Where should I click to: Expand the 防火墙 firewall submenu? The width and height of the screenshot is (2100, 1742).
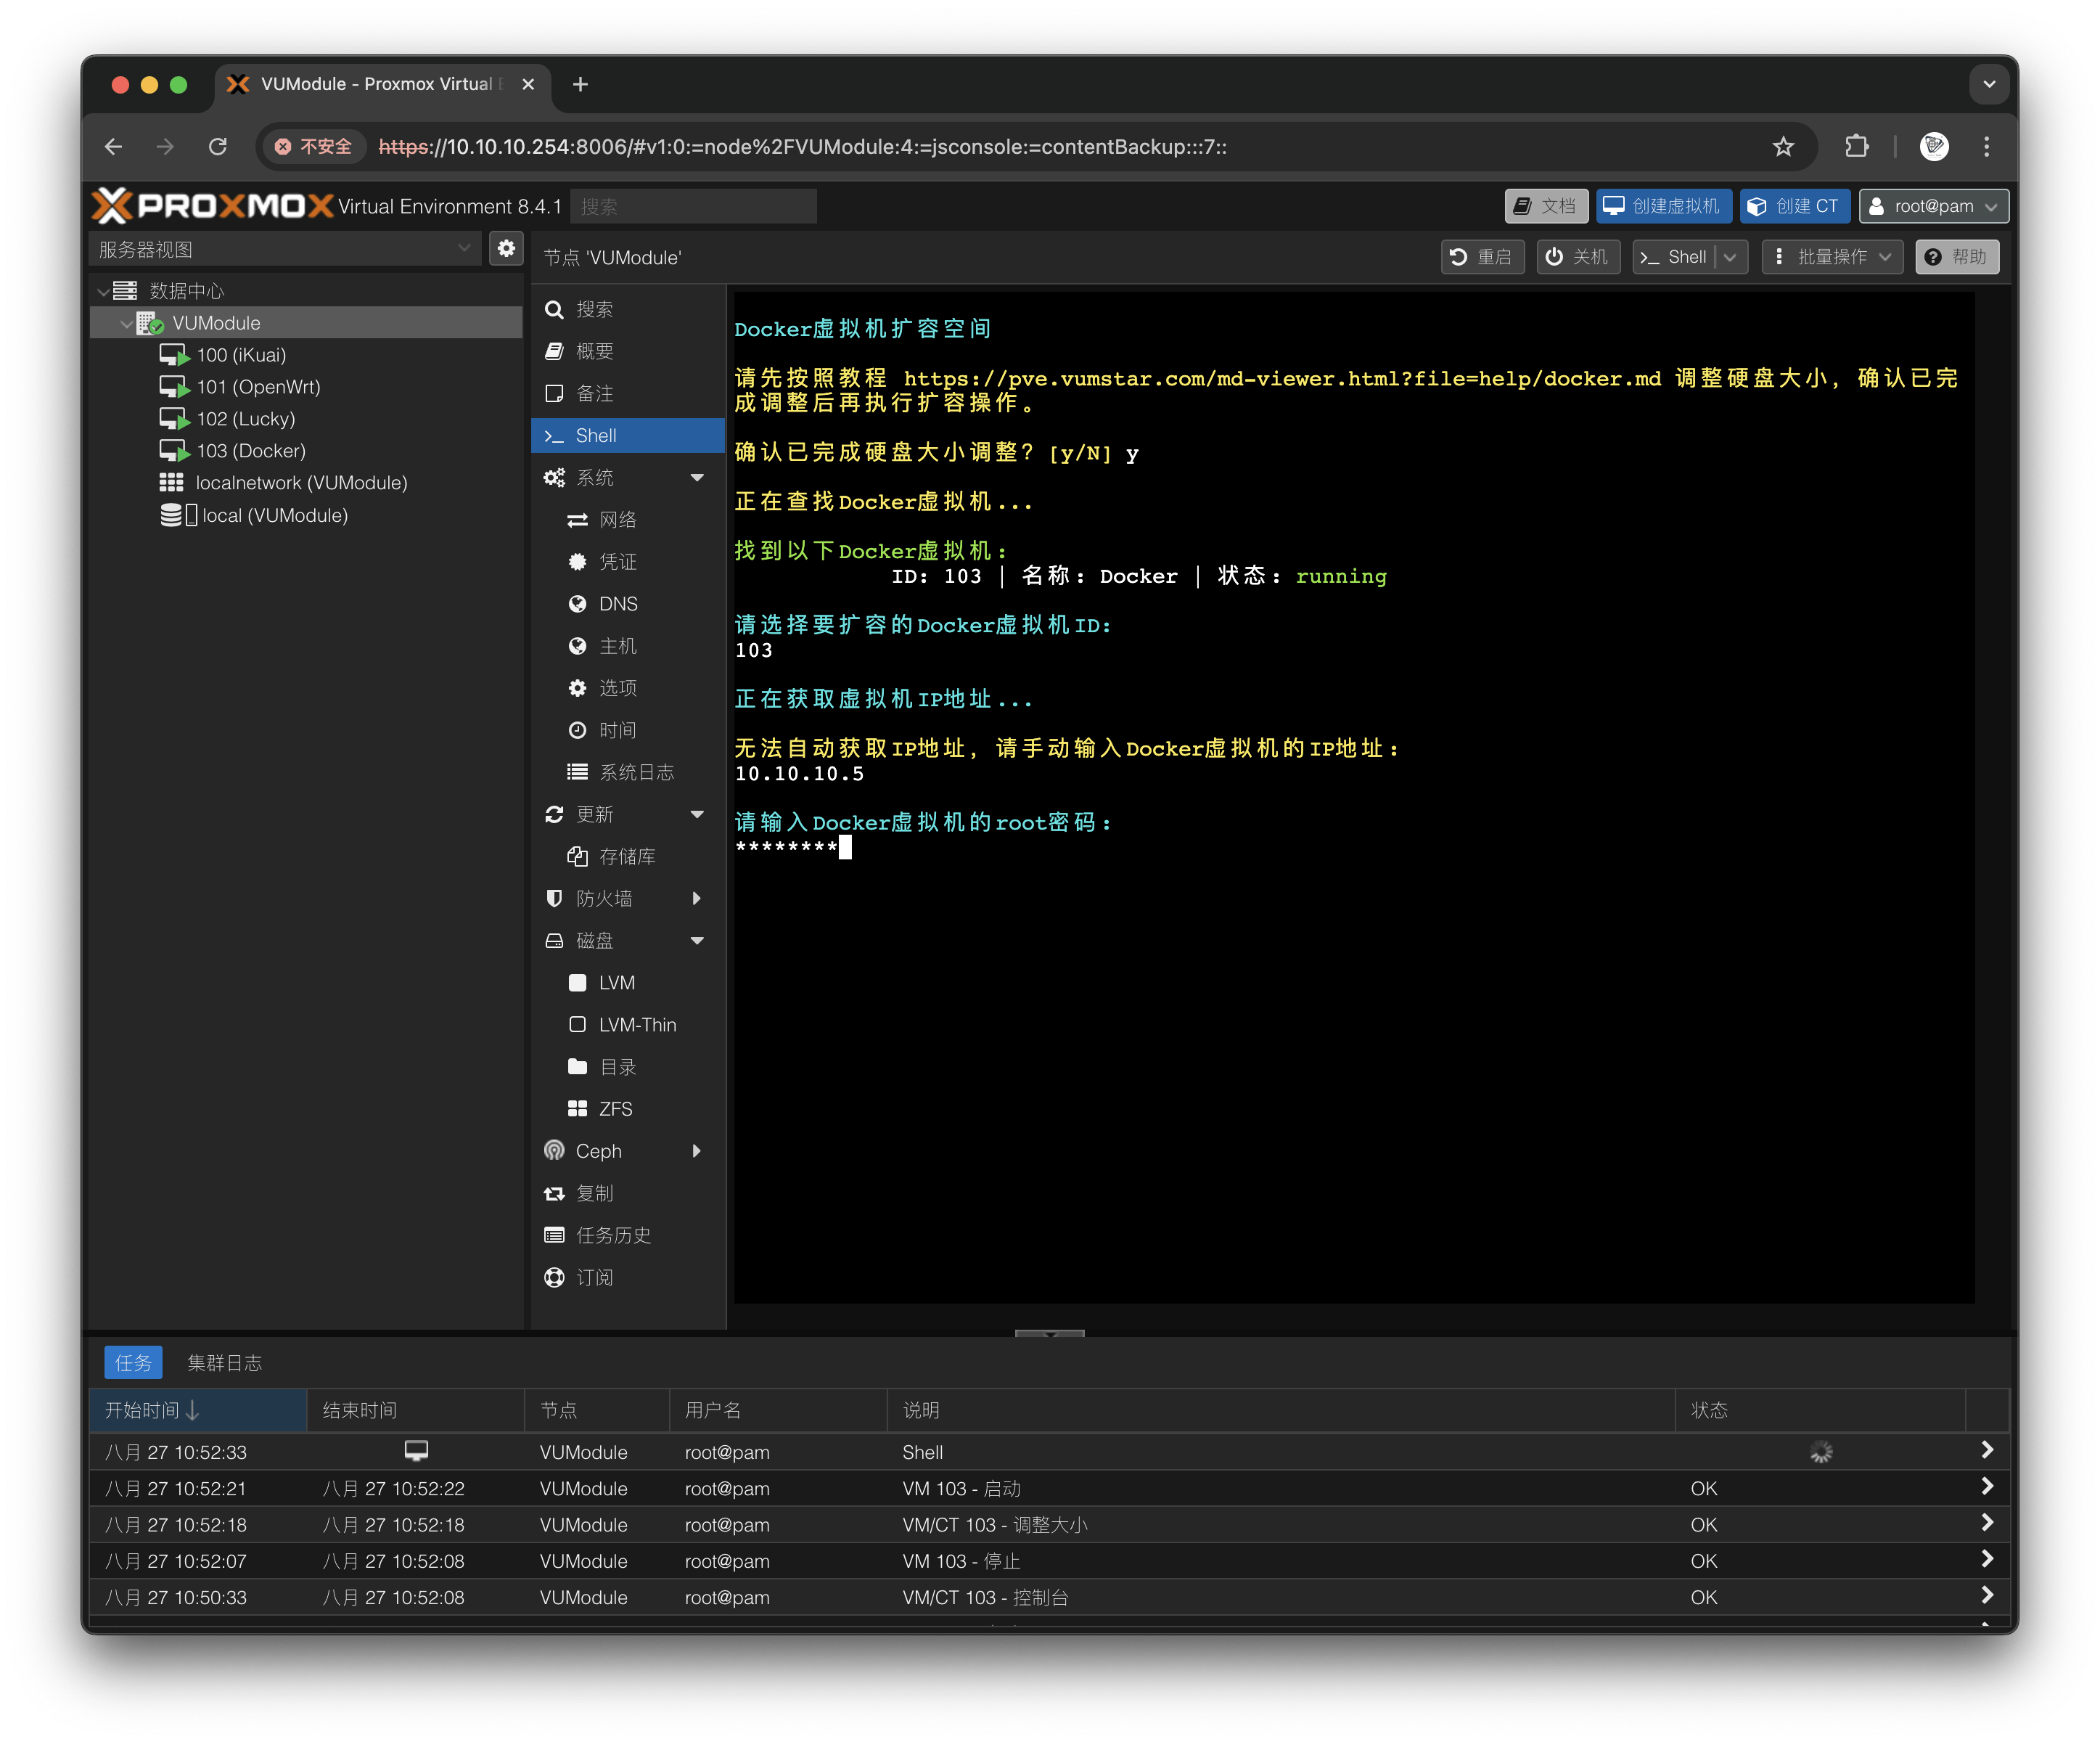(696, 898)
